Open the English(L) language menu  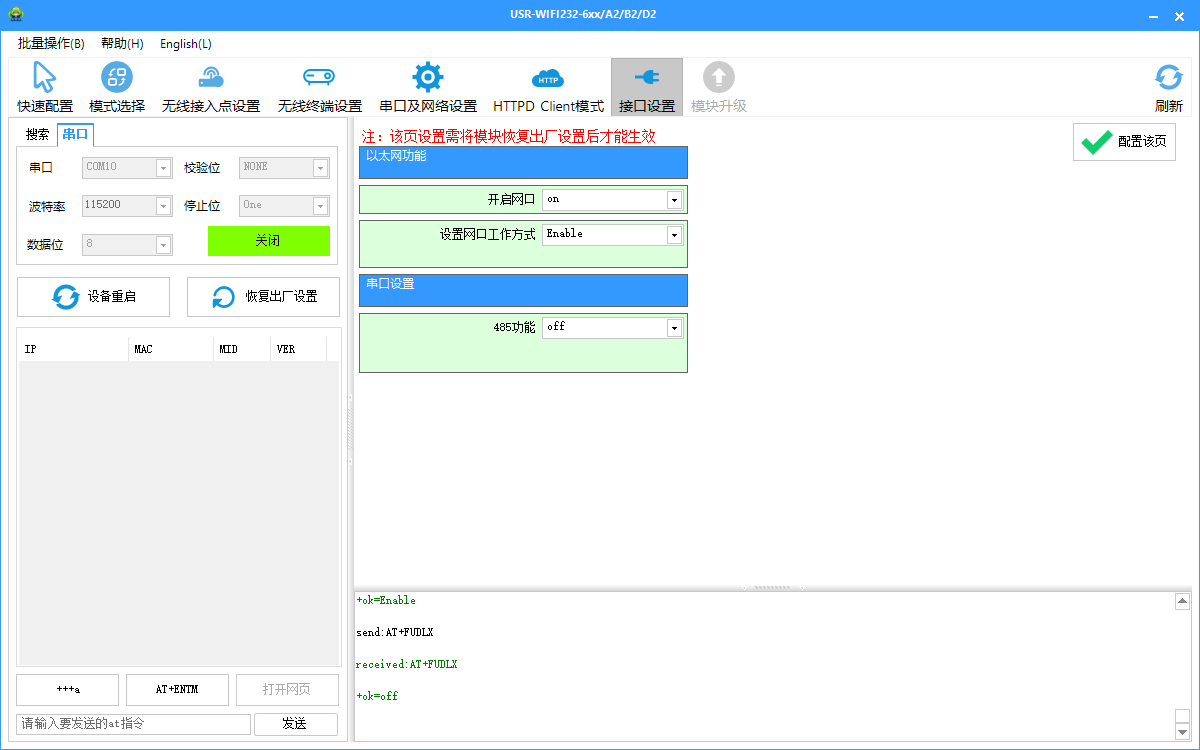coord(186,44)
